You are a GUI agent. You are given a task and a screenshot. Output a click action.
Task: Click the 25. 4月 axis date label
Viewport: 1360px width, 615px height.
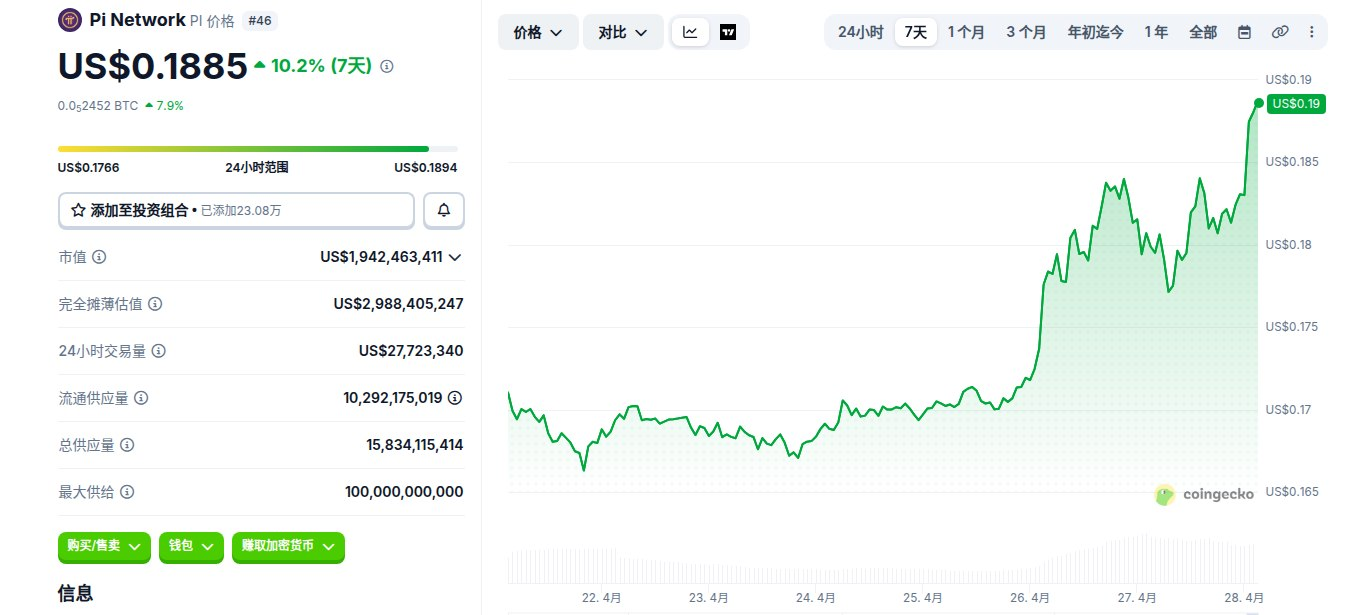click(923, 598)
